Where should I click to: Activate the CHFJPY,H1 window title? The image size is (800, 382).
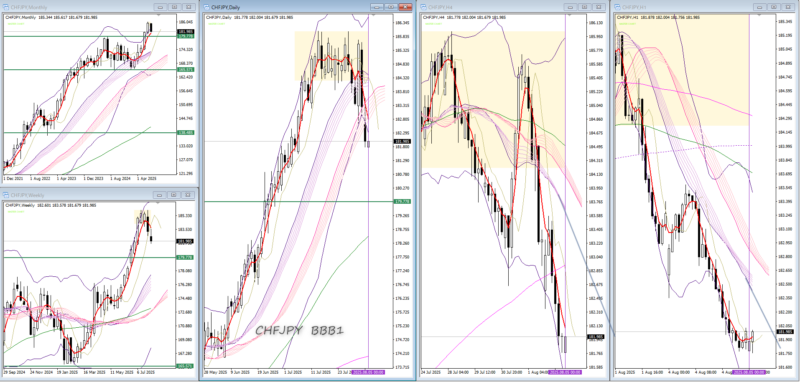pos(634,7)
